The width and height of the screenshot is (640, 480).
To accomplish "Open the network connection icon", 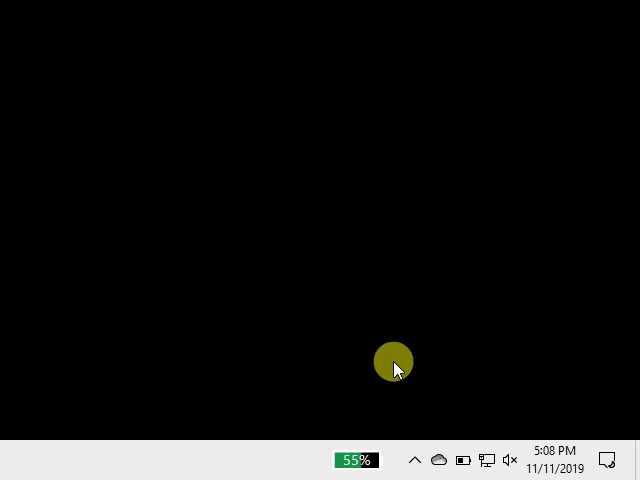I will coord(487,460).
